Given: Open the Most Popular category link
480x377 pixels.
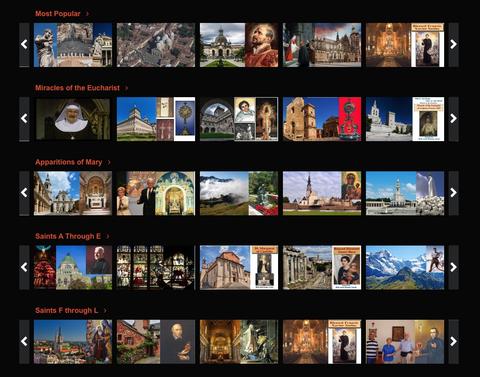Looking at the screenshot, I should point(58,14).
